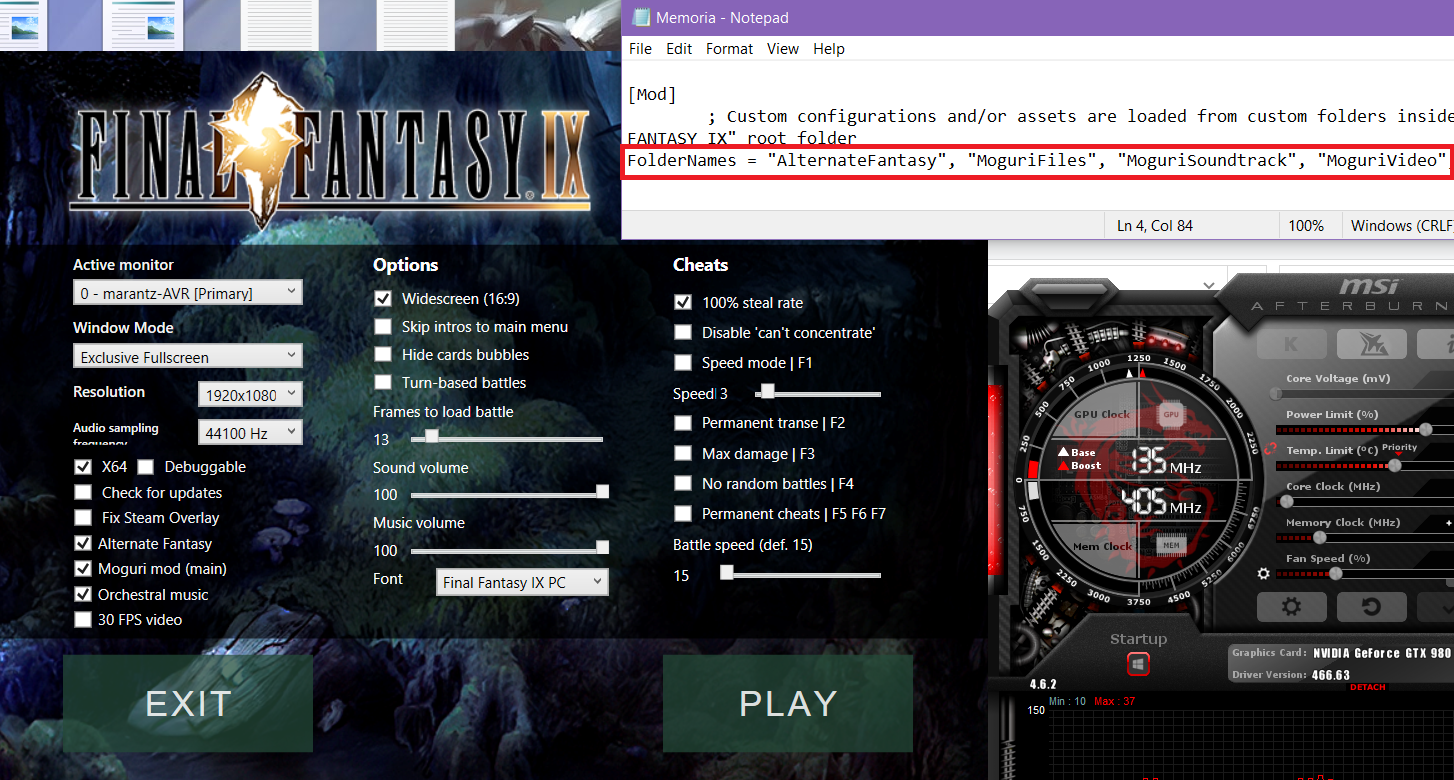Enable the Debuggable checkbox
The height and width of the screenshot is (780, 1454).
tap(145, 467)
